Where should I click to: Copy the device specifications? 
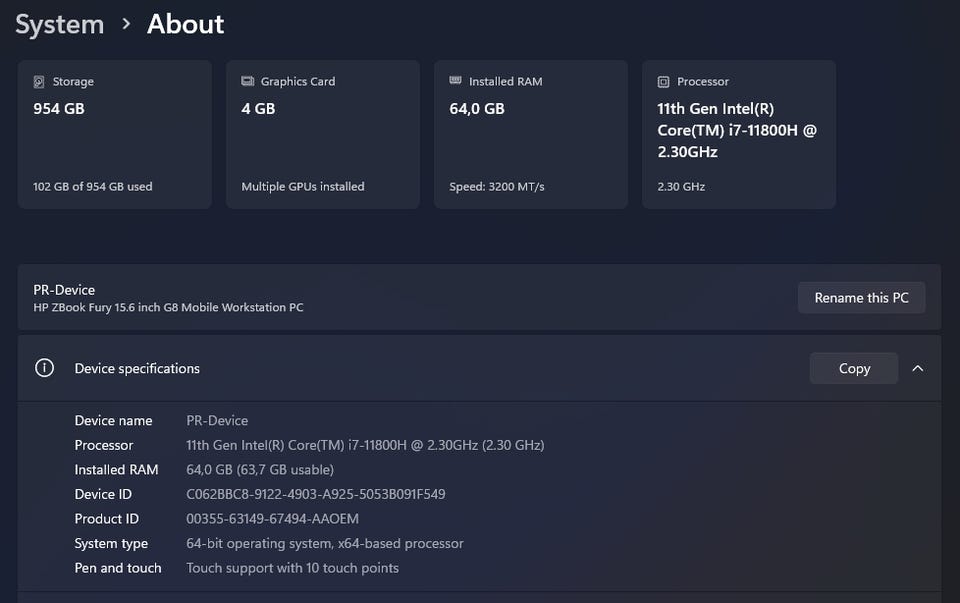tap(854, 369)
